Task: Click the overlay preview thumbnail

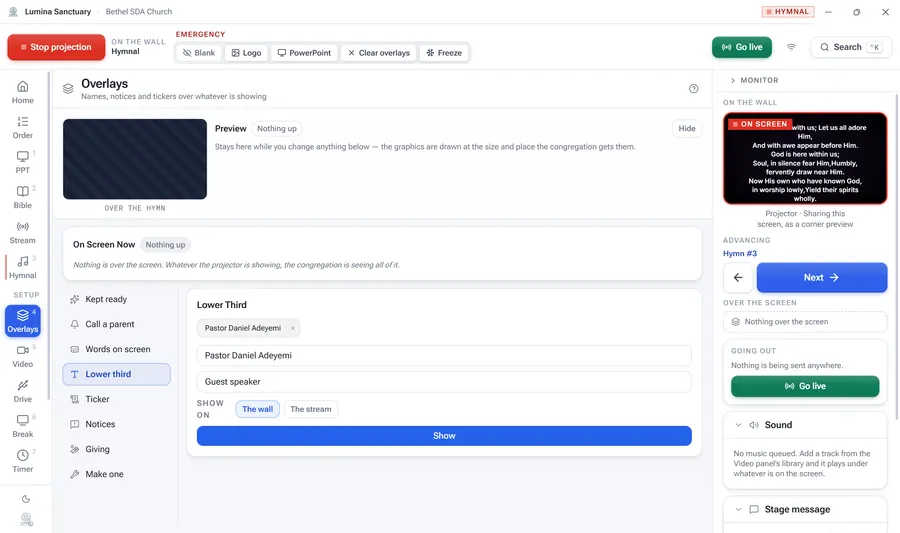Action: pyautogui.click(x=135, y=159)
